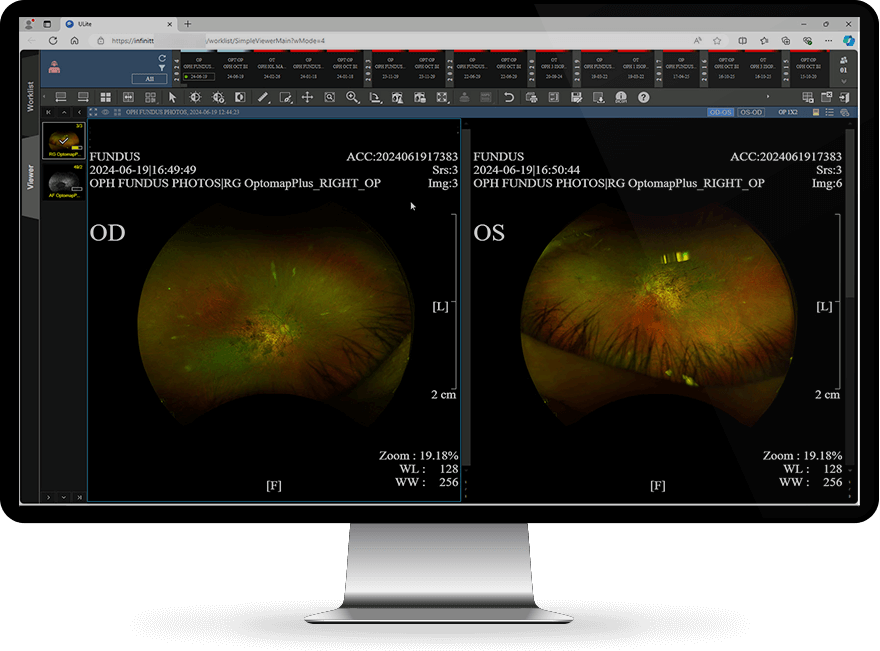Select the OP 1X2 layout option
This screenshot has height=651, width=880.
pos(789,112)
